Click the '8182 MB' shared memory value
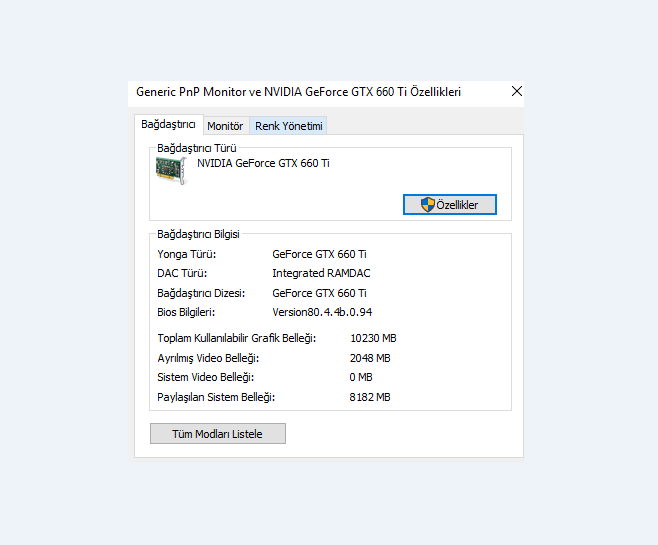 tap(370, 397)
